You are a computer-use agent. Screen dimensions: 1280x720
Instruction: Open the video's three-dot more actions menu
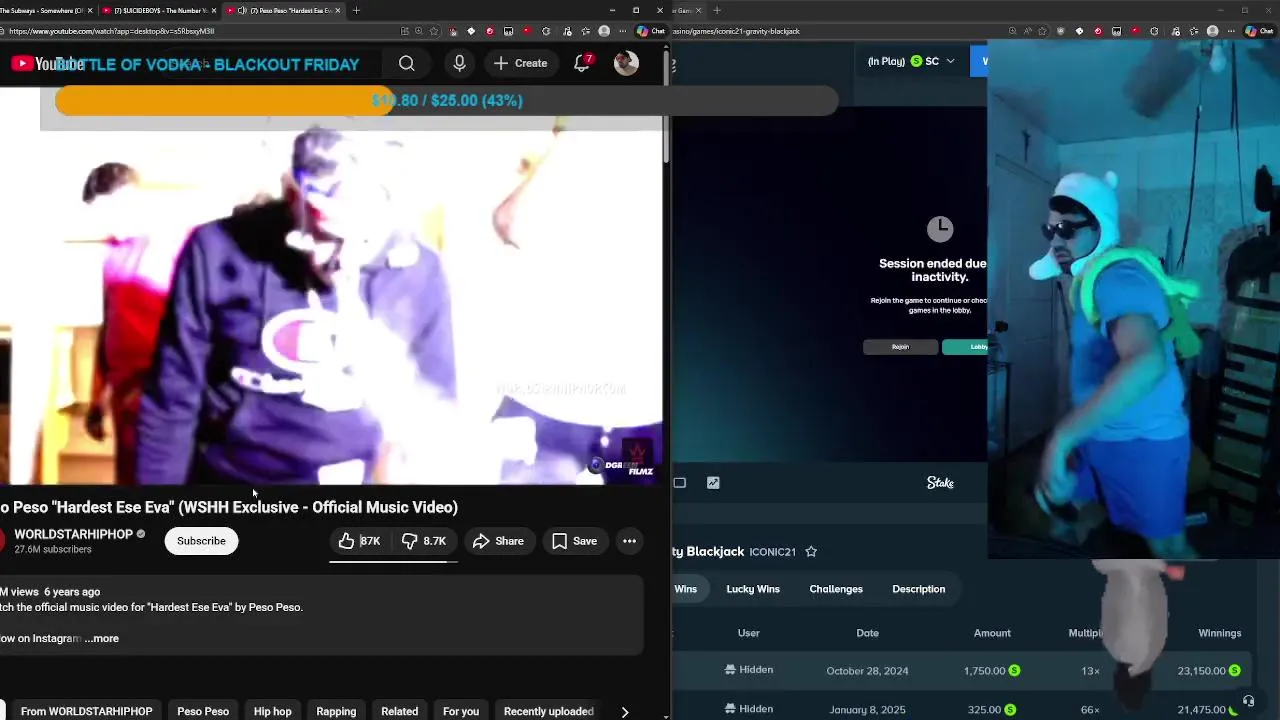[x=629, y=541]
